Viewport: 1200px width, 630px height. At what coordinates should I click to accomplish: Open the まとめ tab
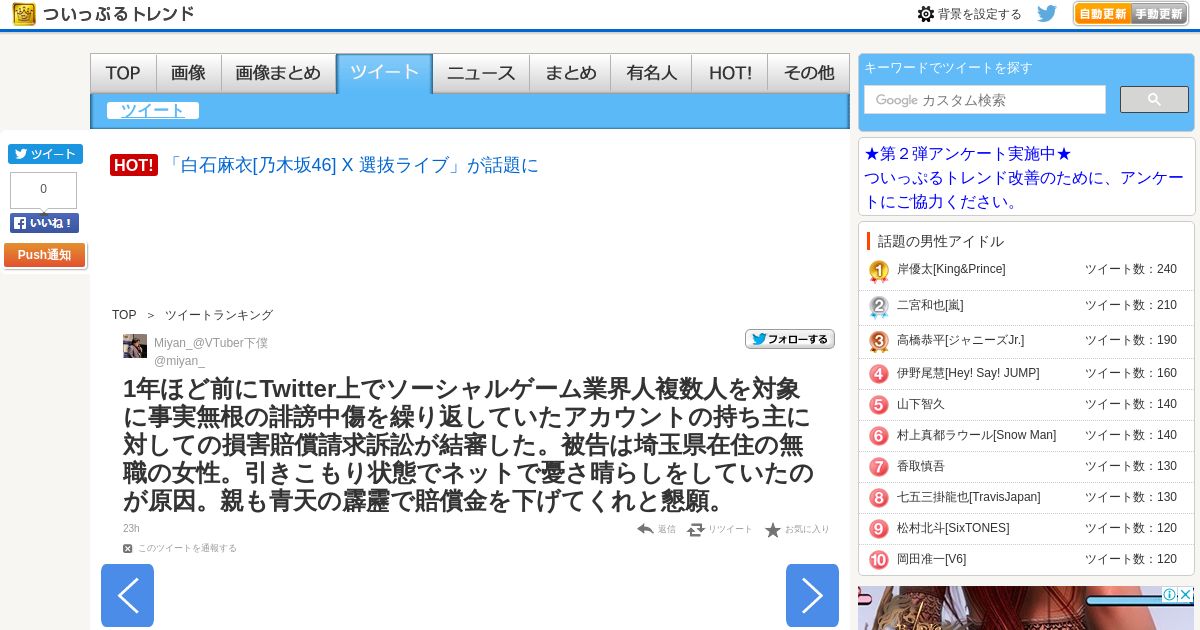click(570, 73)
